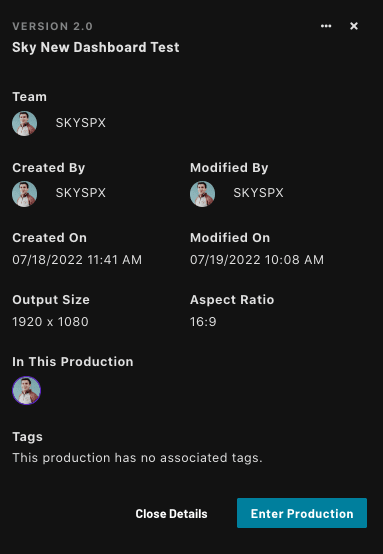Open the three-dot more options menu

coord(326,26)
